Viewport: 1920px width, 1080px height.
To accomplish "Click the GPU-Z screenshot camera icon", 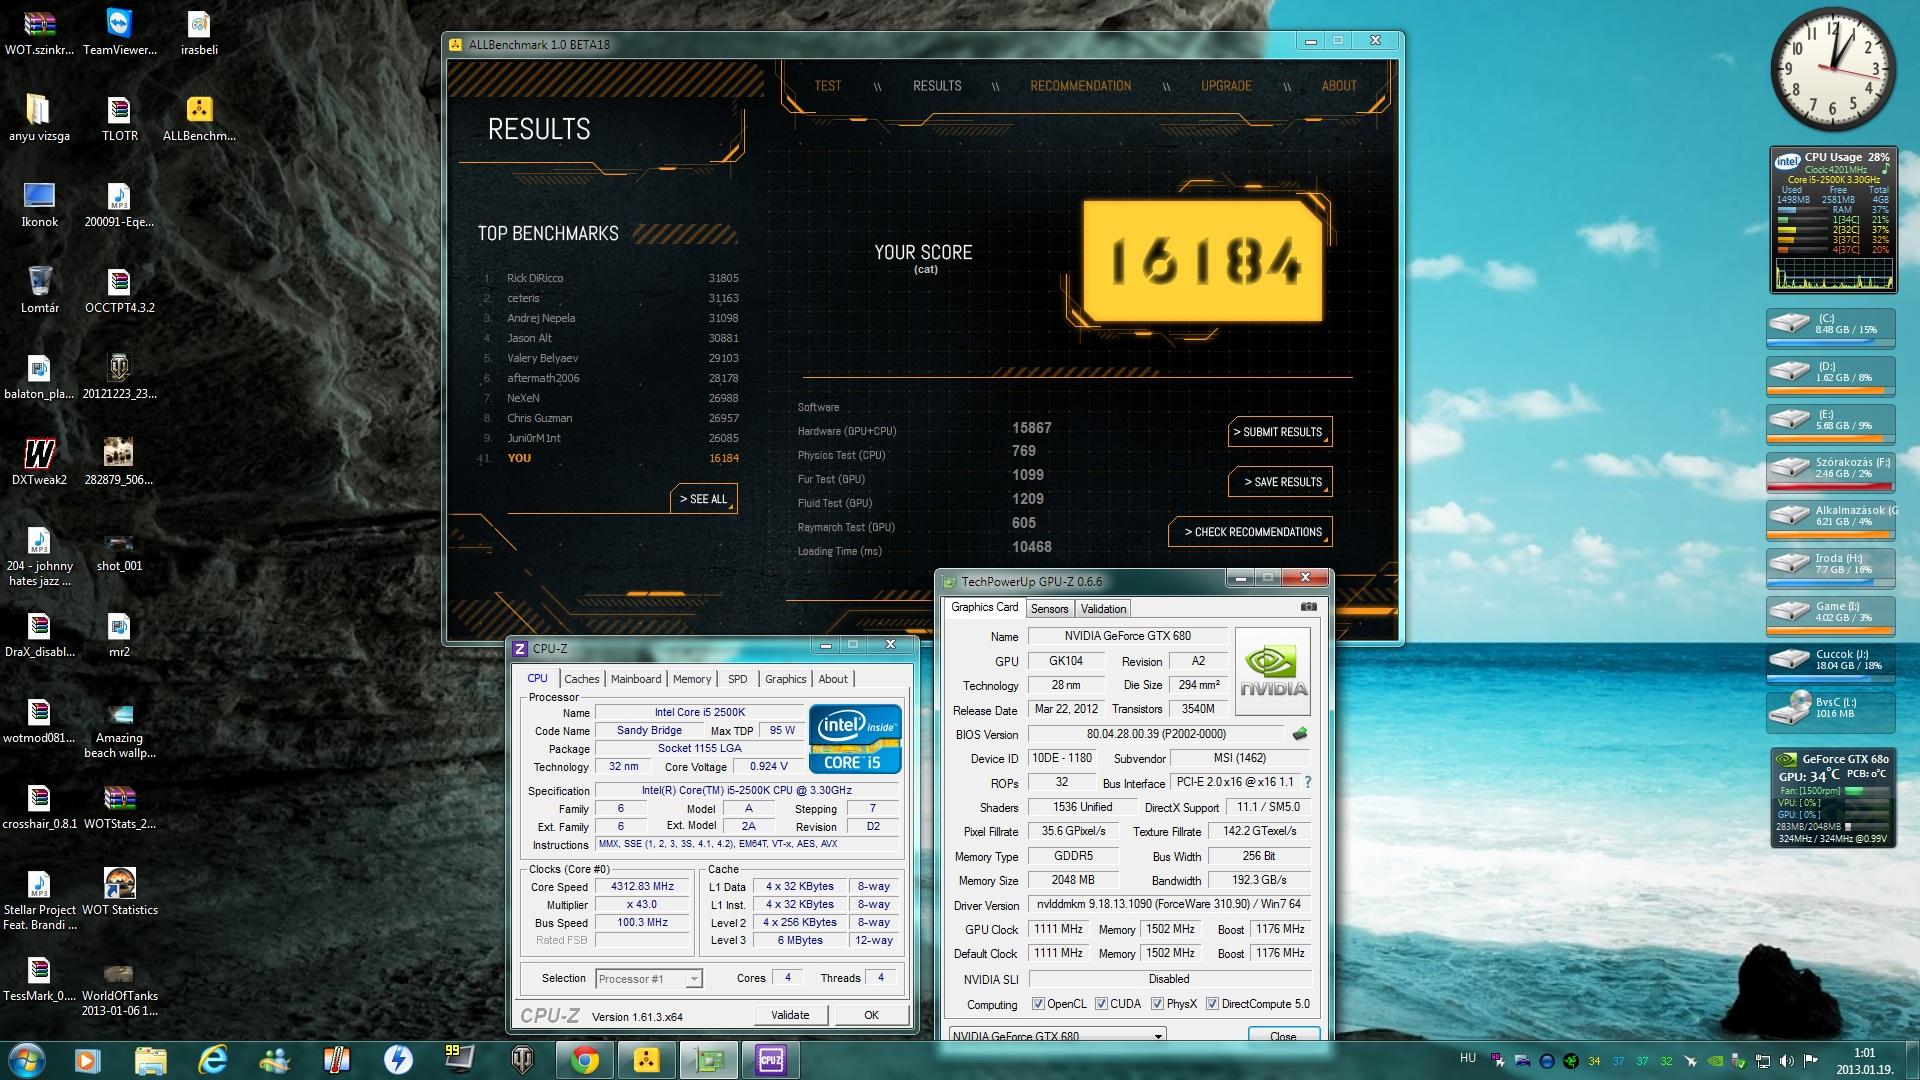I will (x=1308, y=607).
